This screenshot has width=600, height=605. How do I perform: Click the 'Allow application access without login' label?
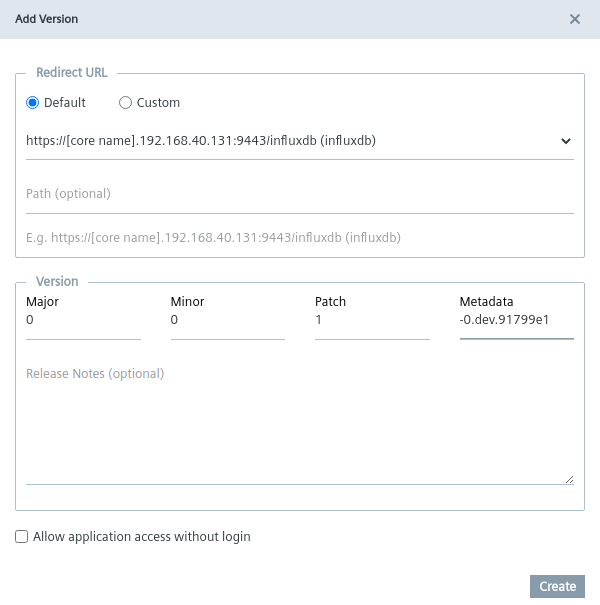141,537
